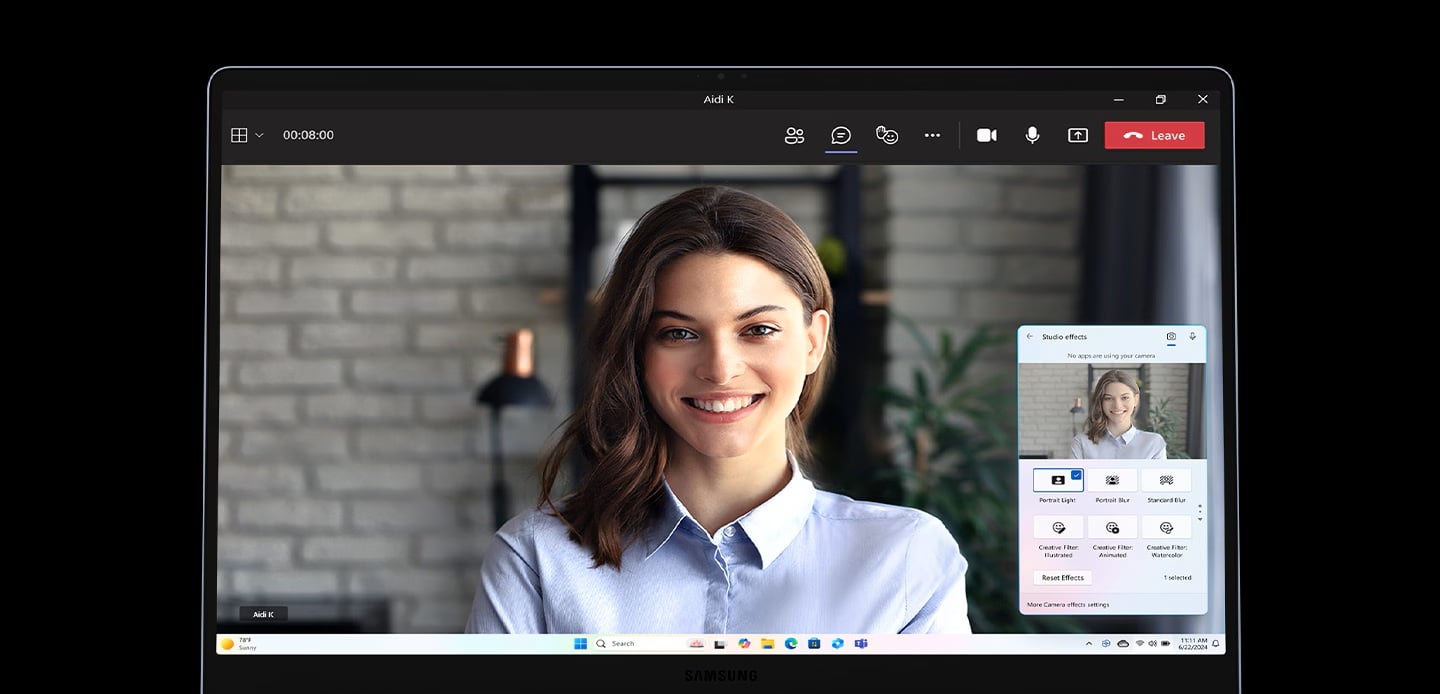Image resolution: width=1440 pixels, height=694 pixels.
Task: Open the meeting chat icon
Action: tap(841, 136)
